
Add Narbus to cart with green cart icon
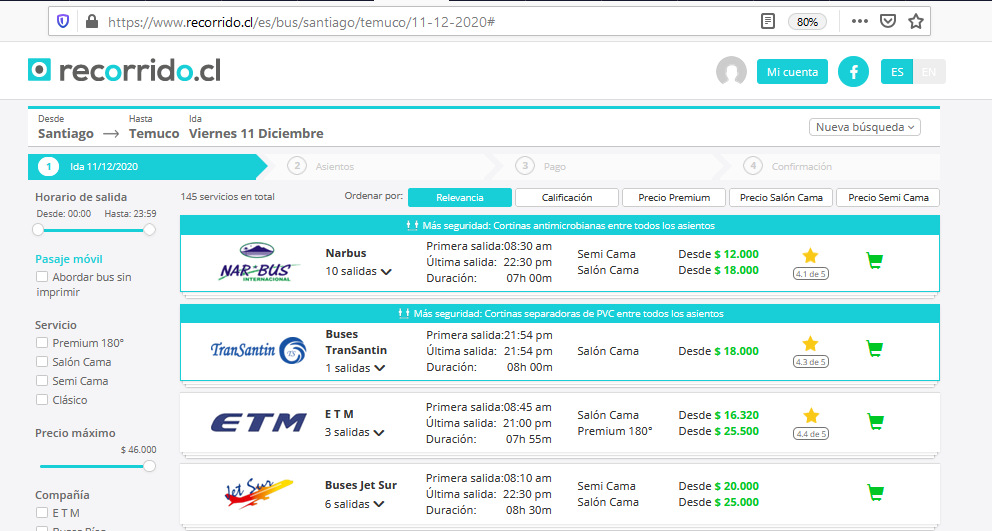[x=874, y=260]
